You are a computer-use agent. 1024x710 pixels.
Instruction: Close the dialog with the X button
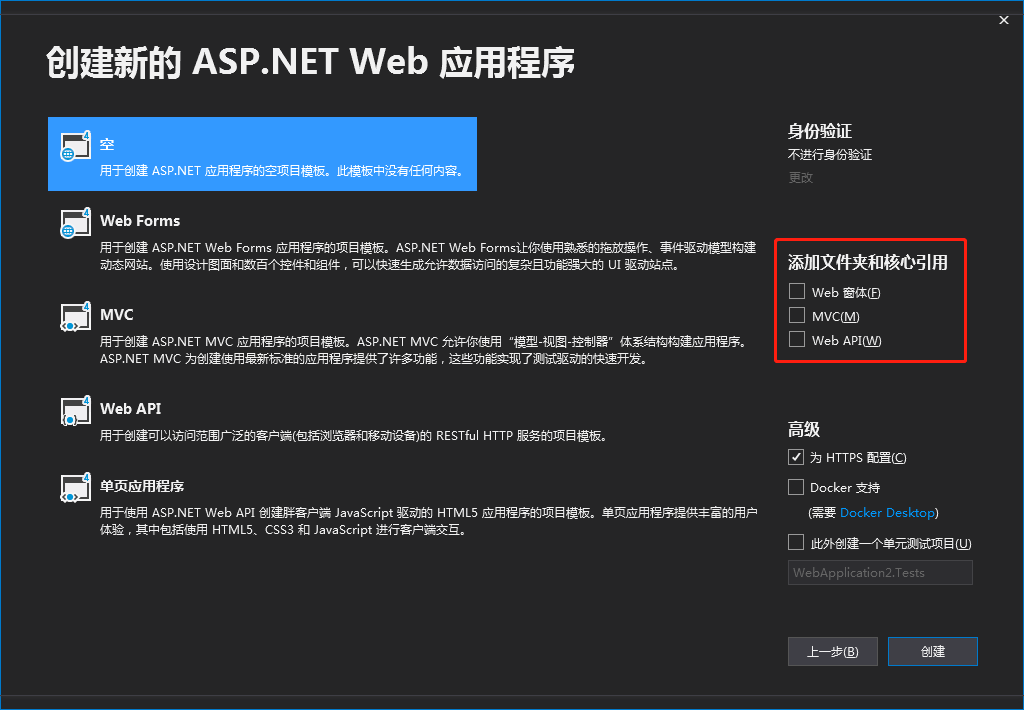[x=1004, y=20]
